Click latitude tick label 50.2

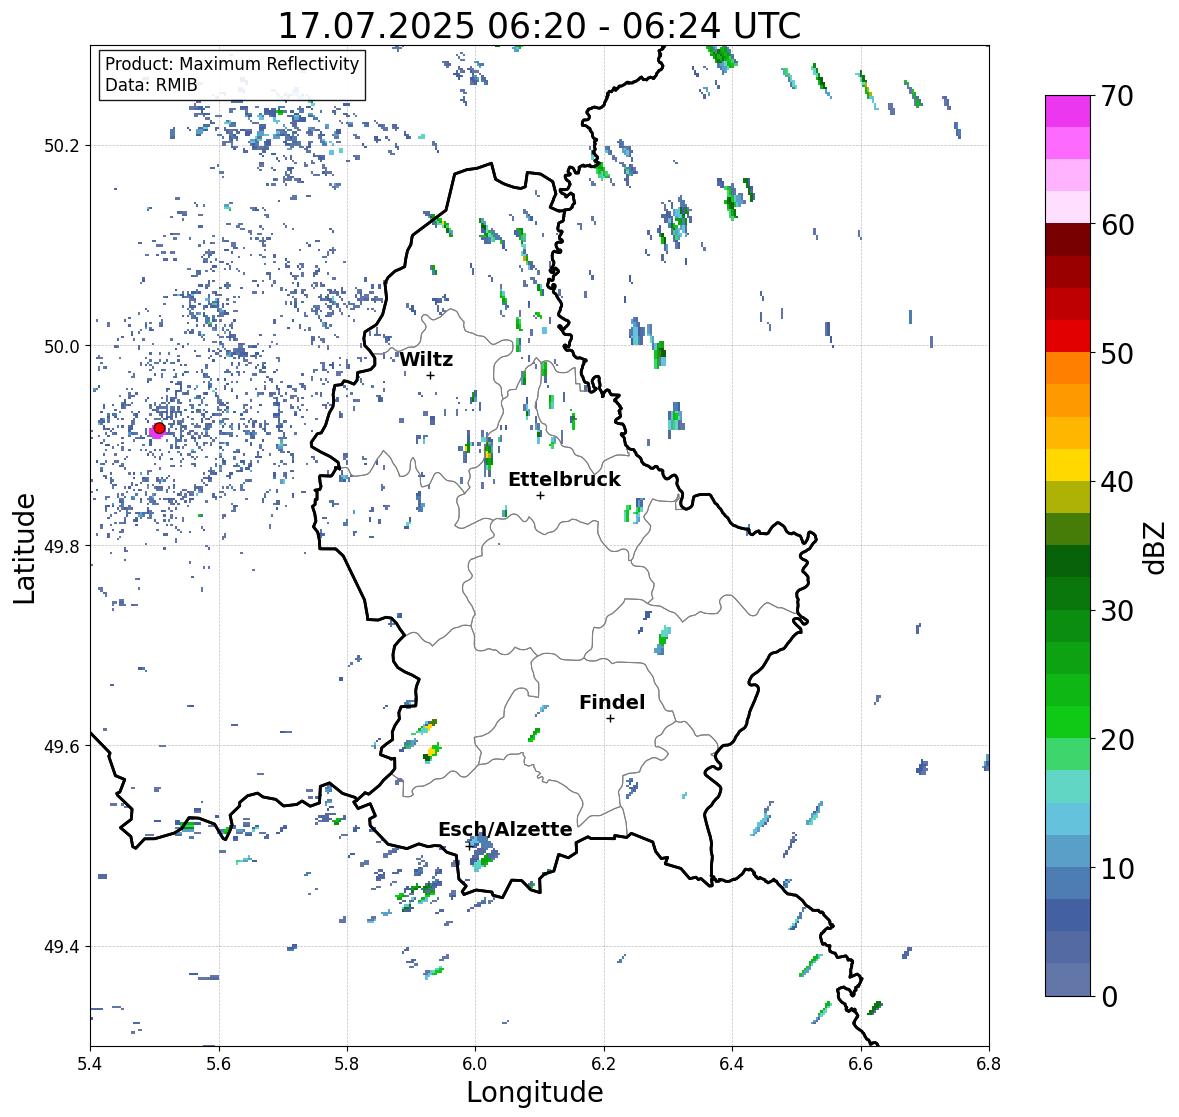tap(62, 146)
